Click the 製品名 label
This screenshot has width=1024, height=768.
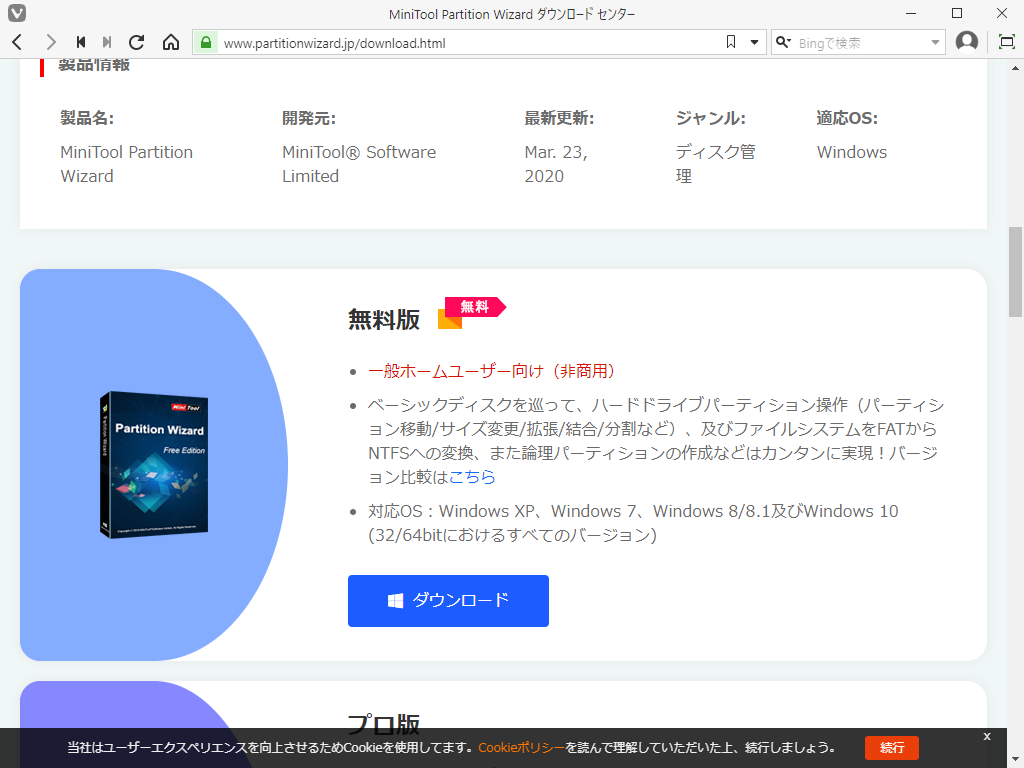[87, 118]
